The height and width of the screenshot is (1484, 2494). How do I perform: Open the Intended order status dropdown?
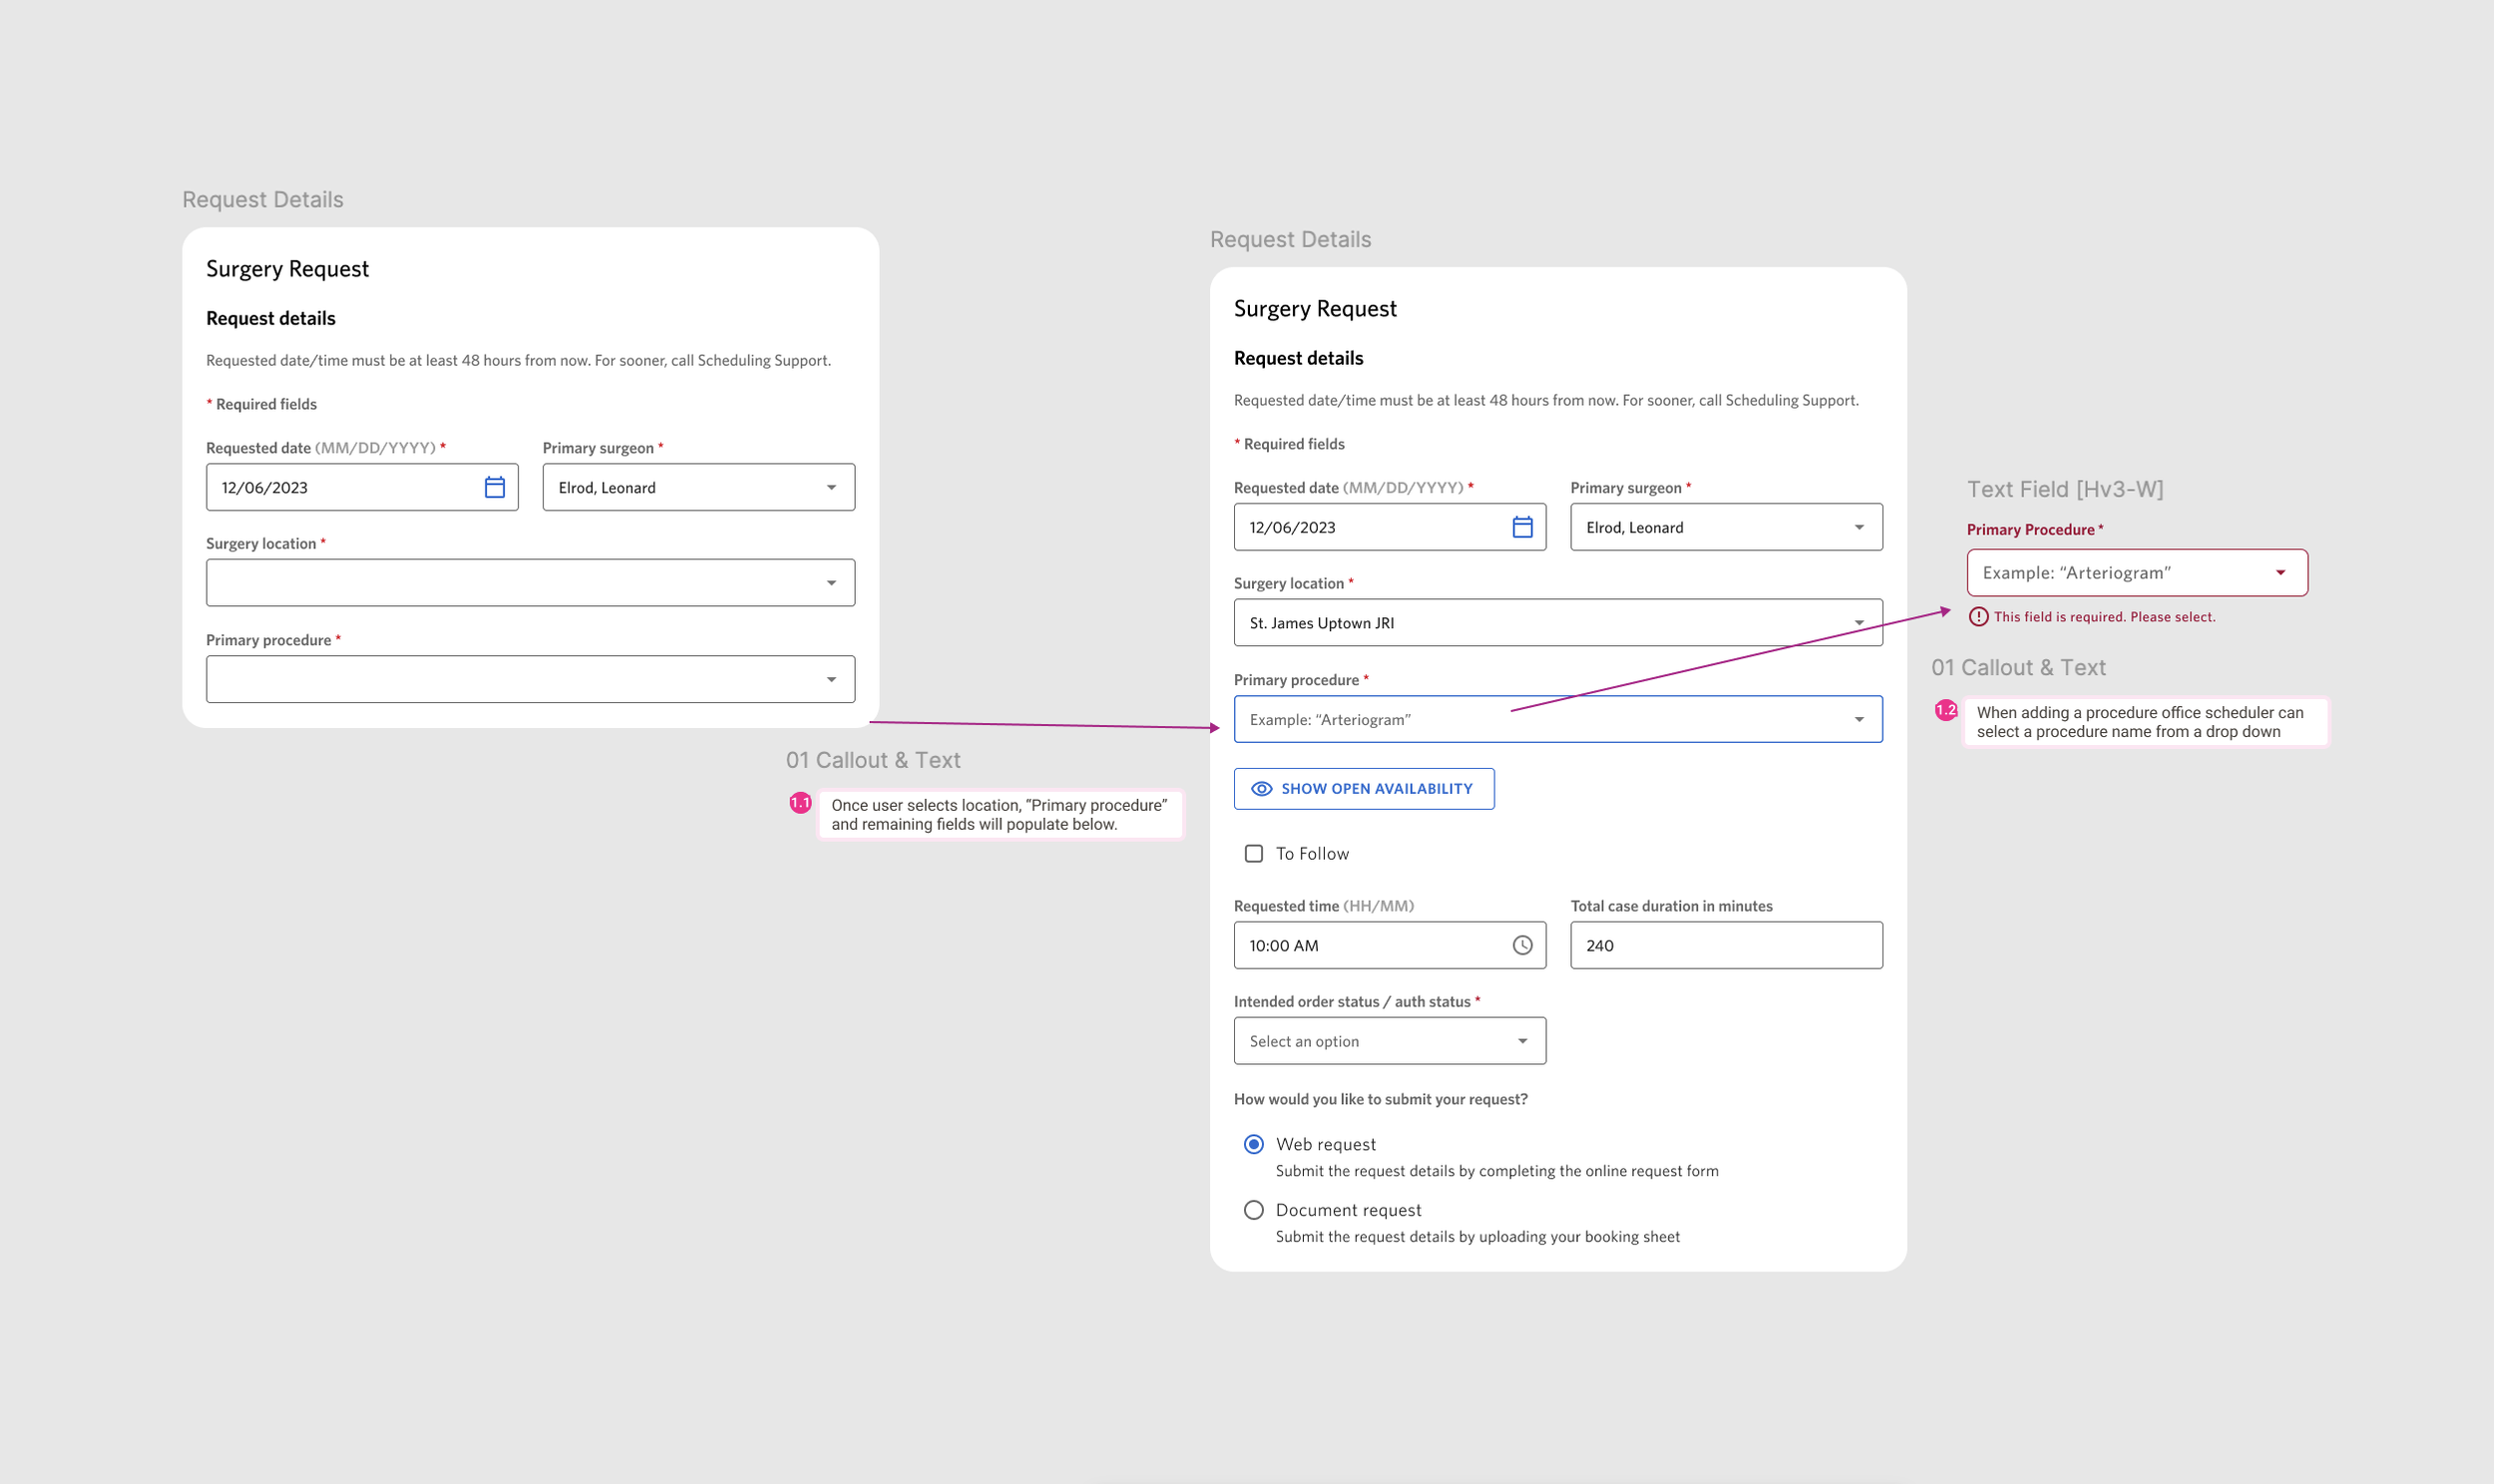[1389, 1041]
